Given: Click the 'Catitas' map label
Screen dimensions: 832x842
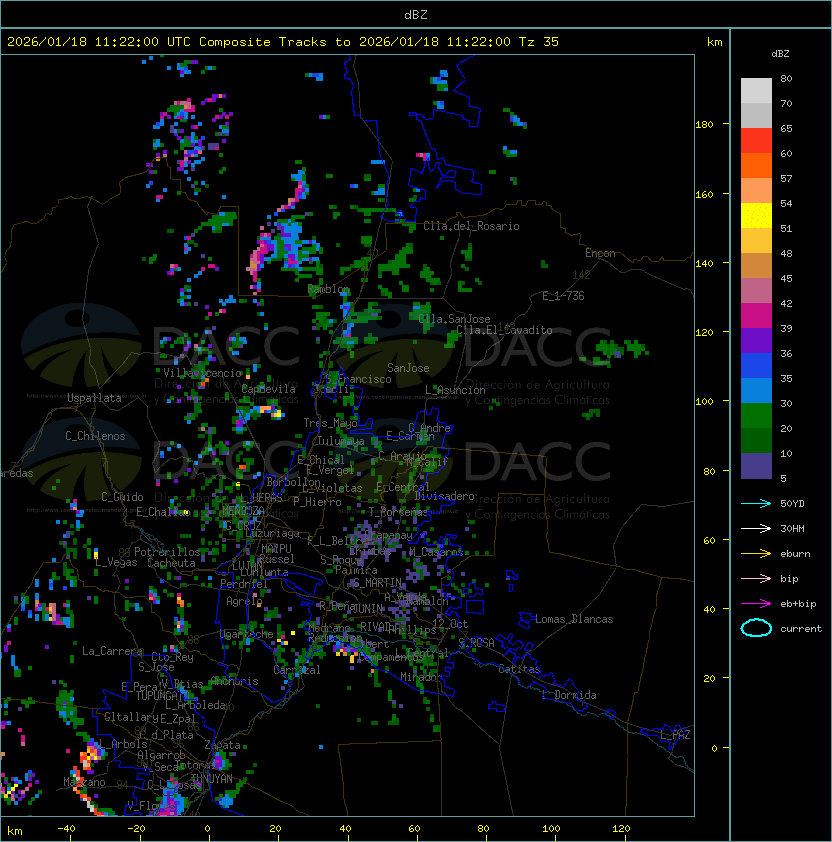Looking at the screenshot, I should click(519, 669).
